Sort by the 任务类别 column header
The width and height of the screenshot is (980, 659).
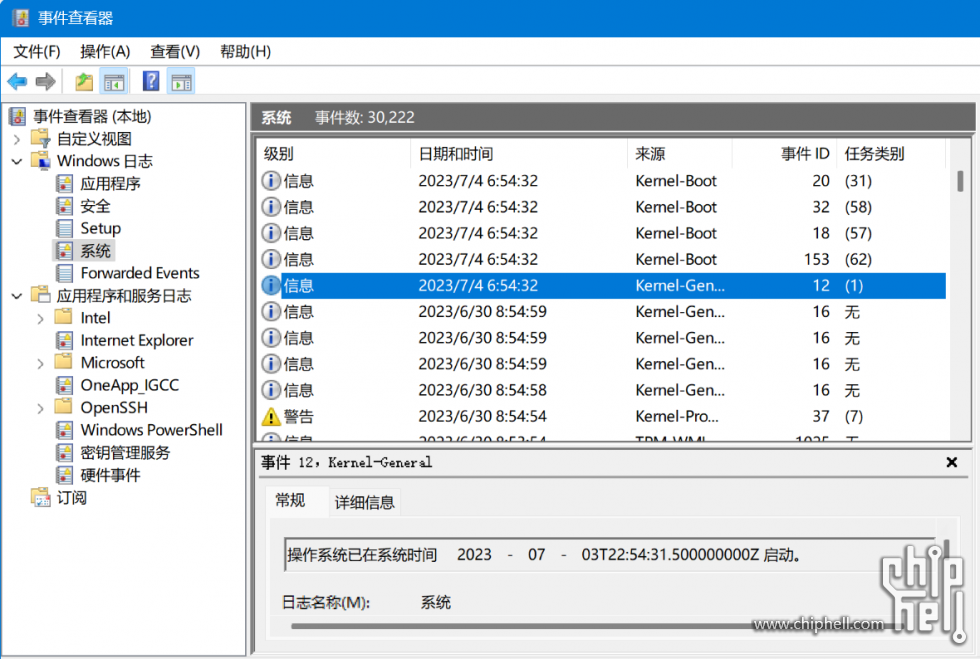pos(891,154)
